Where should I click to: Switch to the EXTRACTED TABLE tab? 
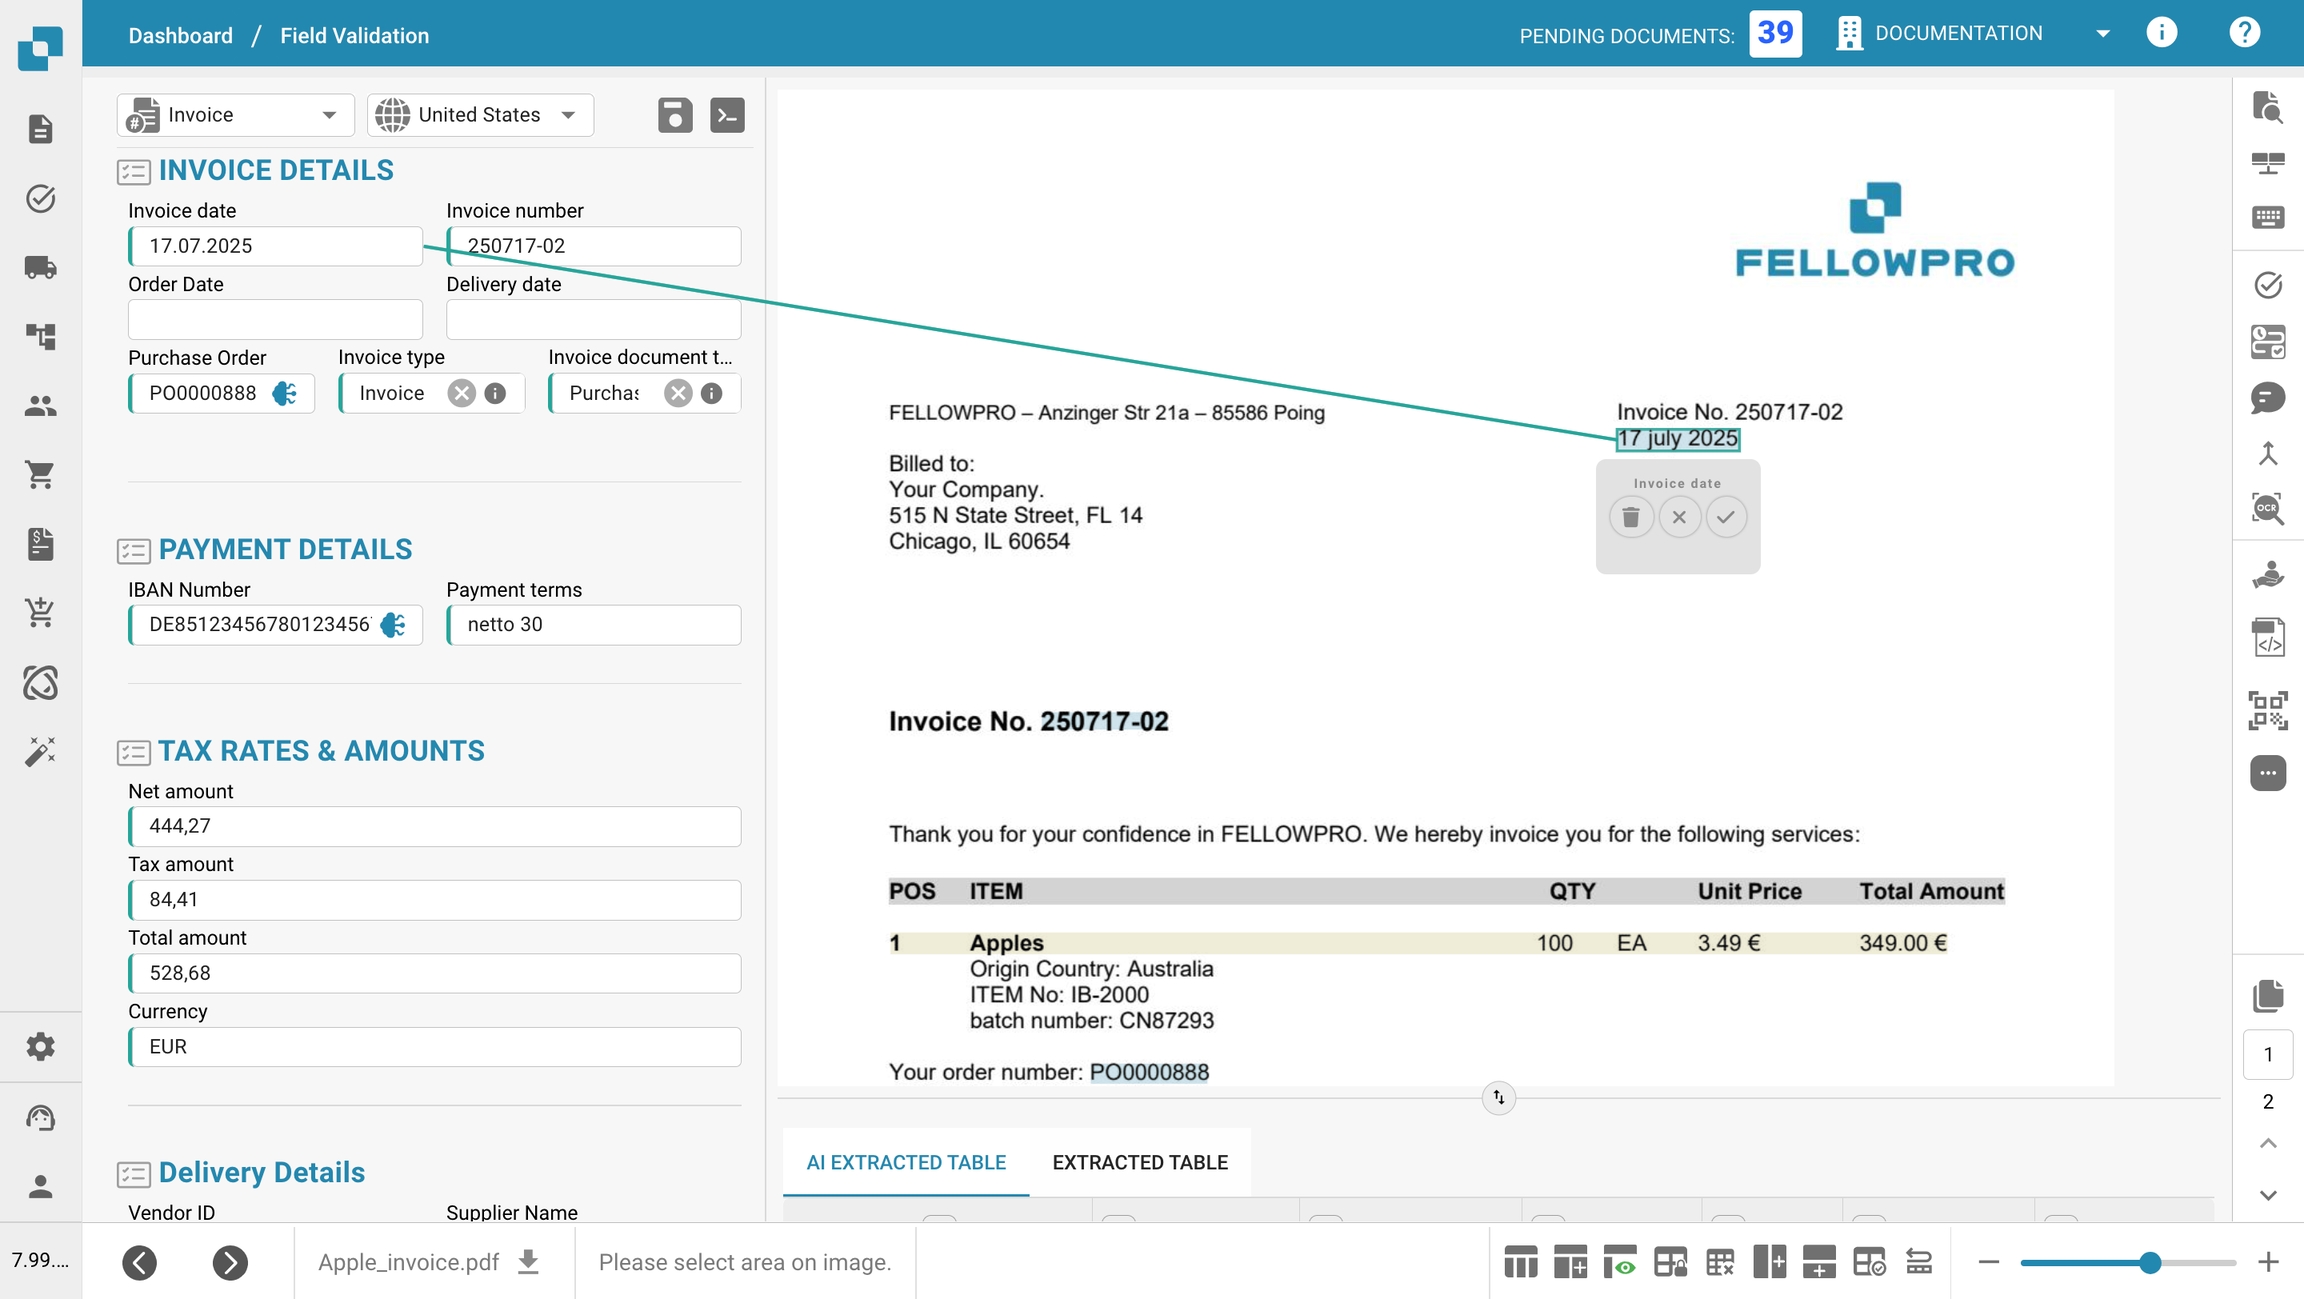(1139, 1162)
